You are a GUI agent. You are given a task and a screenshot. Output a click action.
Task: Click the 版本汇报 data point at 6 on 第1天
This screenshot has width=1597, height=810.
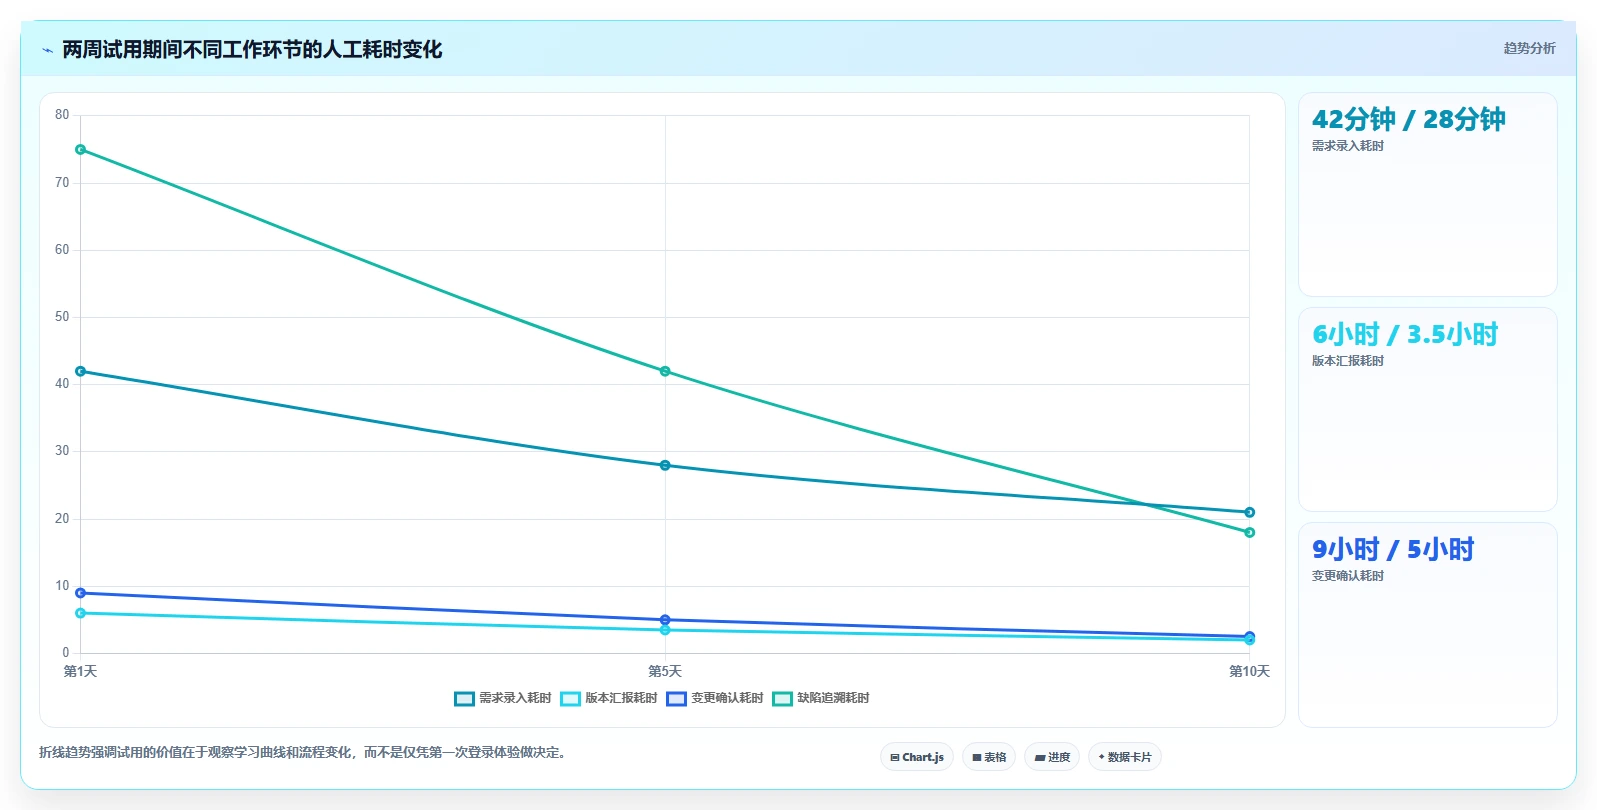tap(81, 613)
